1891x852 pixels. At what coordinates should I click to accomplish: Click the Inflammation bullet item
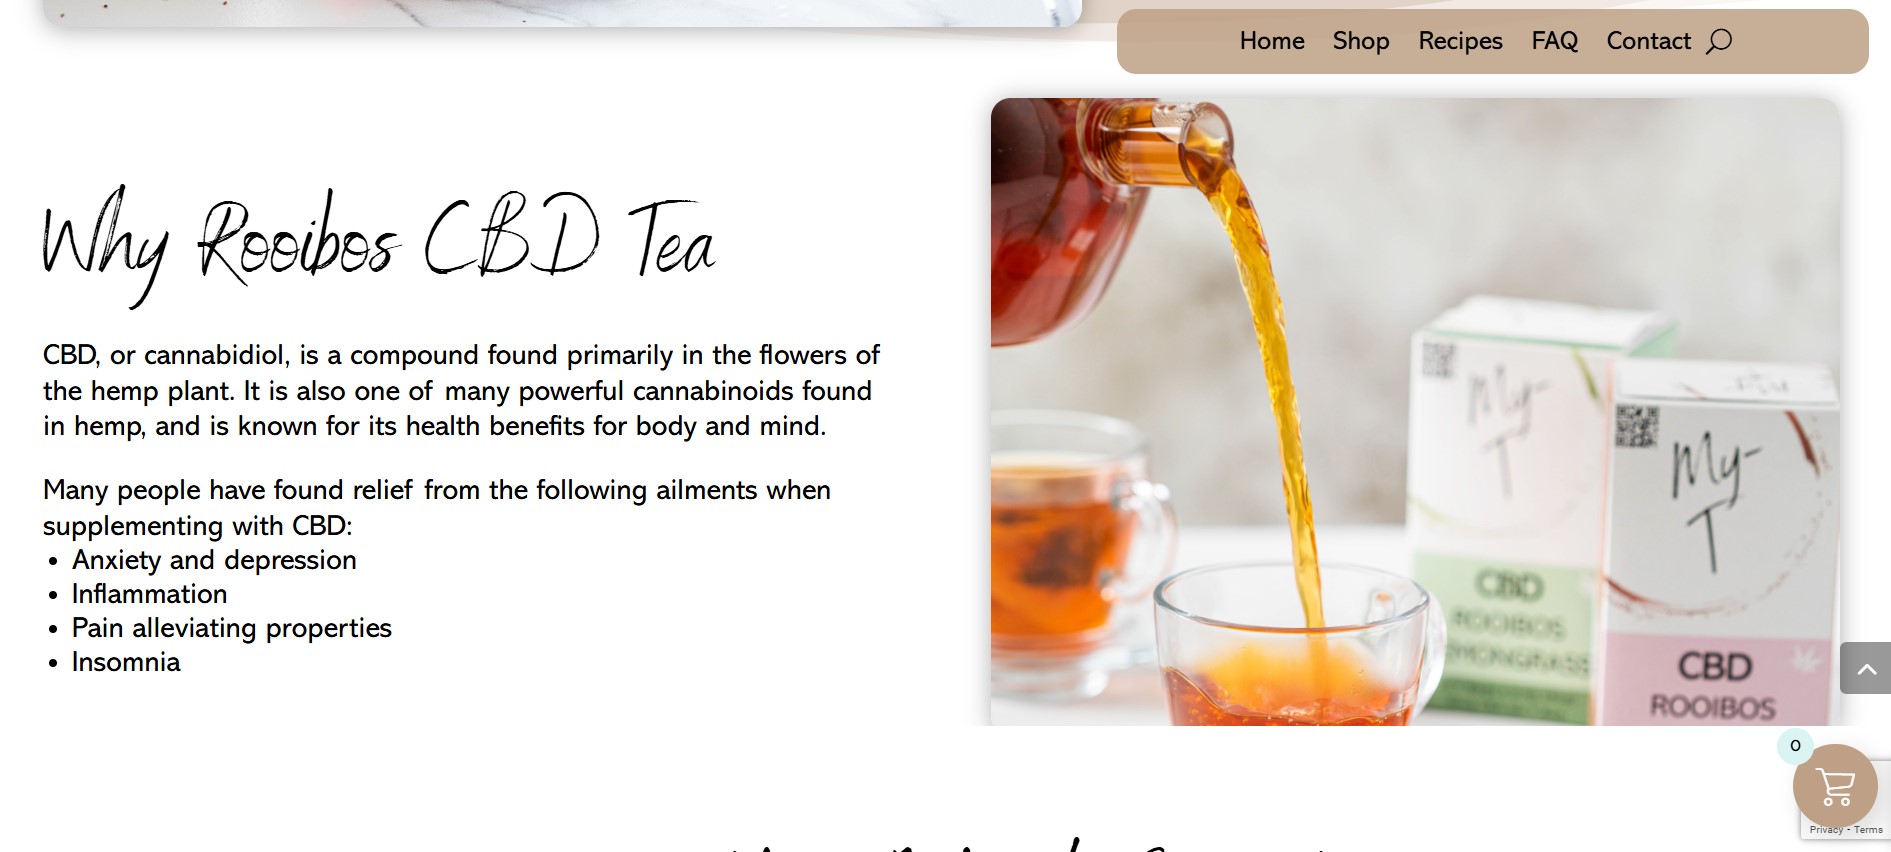[x=149, y=594]
